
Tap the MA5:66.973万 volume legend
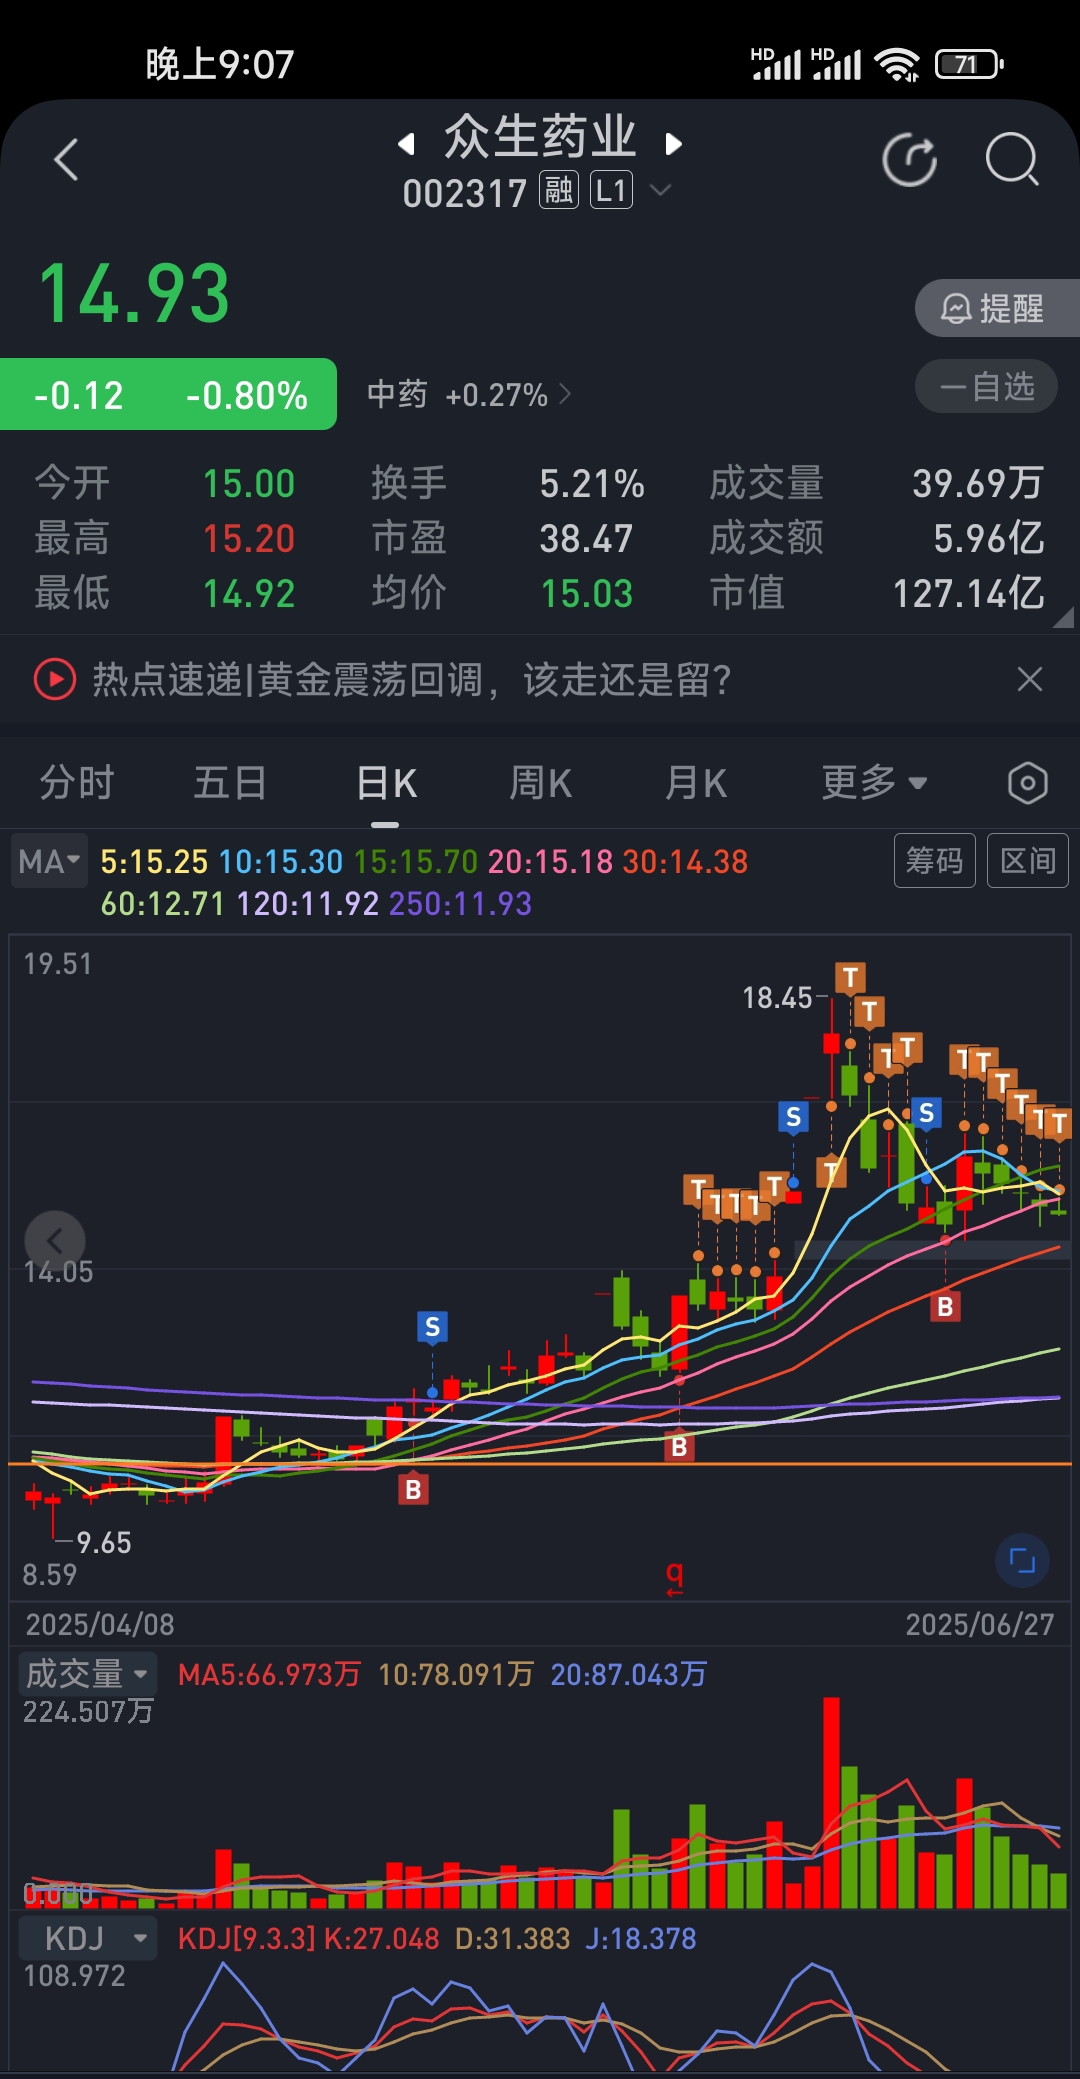269,1674
